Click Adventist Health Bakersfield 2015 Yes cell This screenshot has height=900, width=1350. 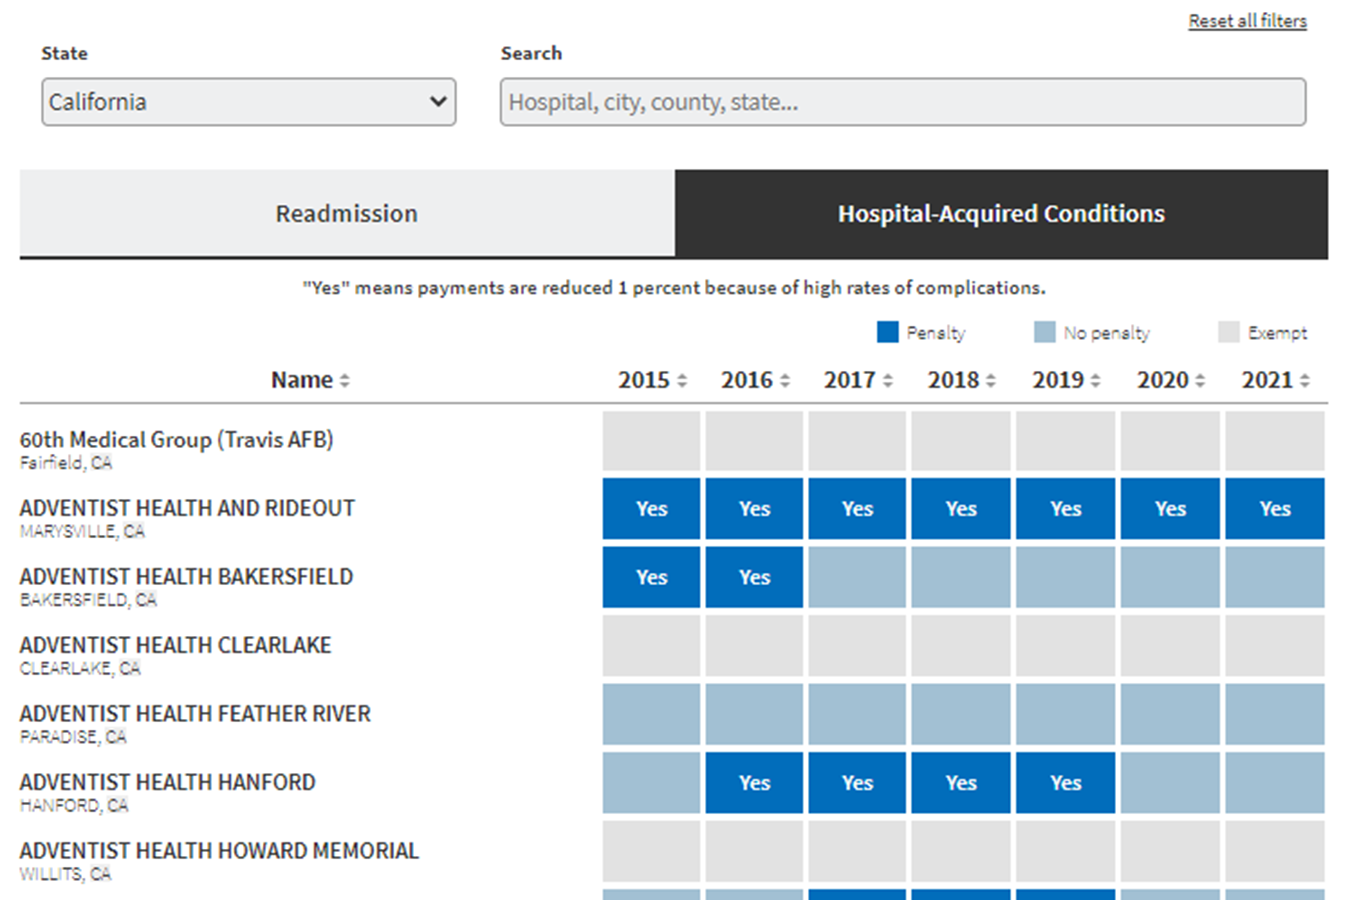(x=651, y=577)
